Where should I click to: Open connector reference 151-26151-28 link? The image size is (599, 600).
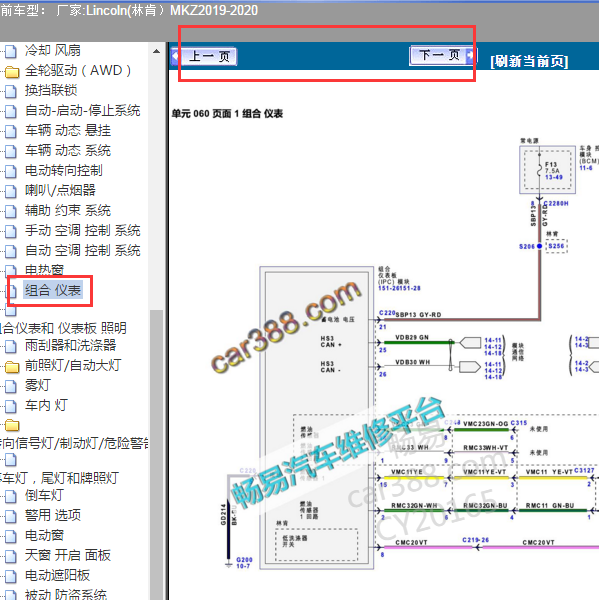(399, 288)
